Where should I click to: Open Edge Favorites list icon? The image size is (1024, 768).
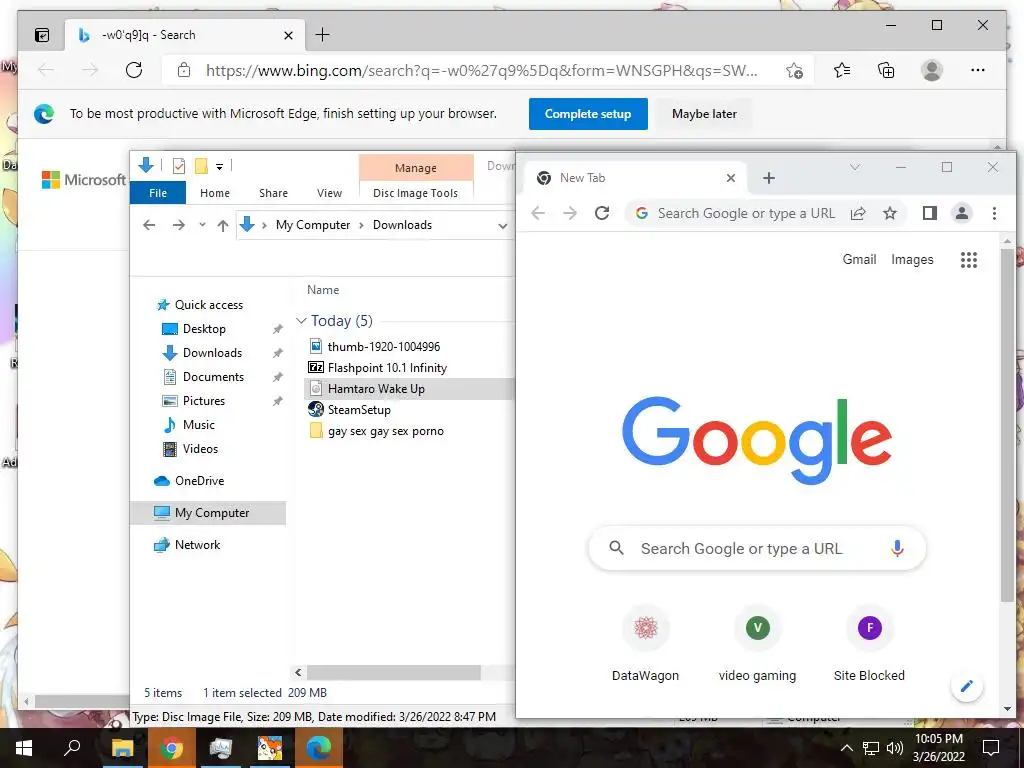pos(842,70)
